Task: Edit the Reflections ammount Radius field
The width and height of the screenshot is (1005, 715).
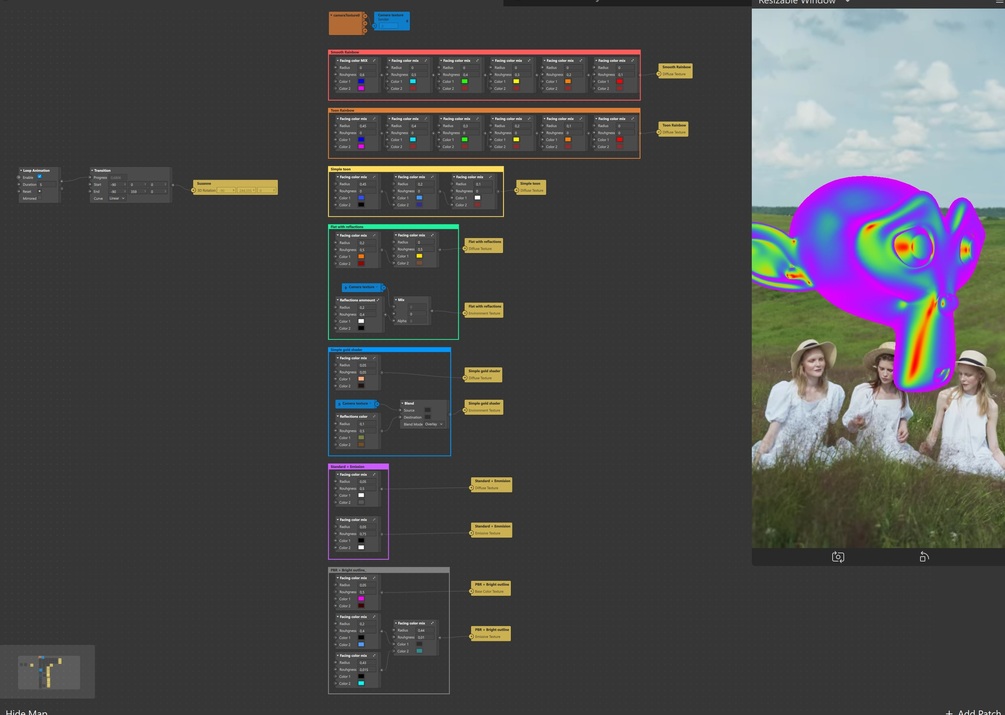Action: 367,308
